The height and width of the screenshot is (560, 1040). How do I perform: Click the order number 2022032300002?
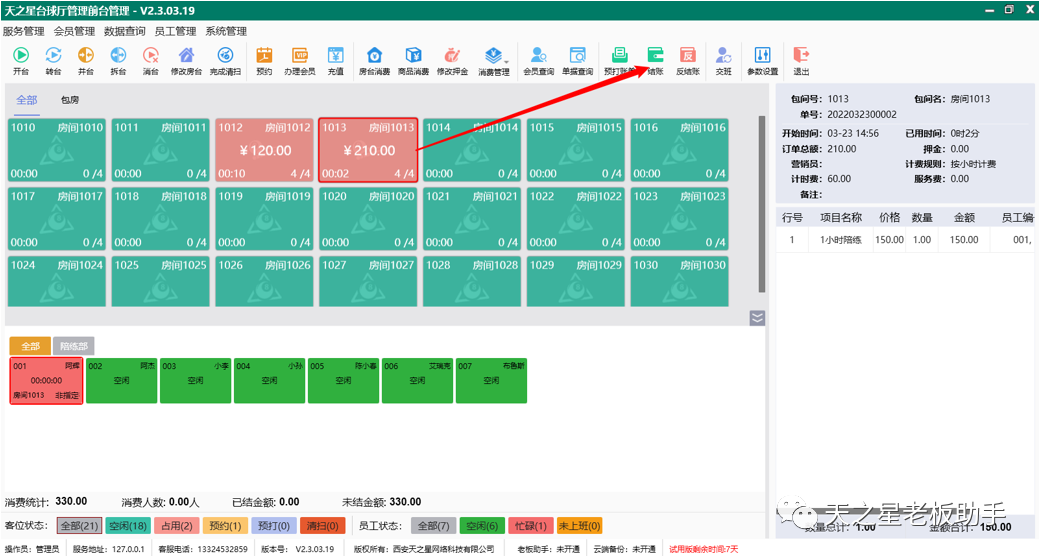click(x=862, y=114)
